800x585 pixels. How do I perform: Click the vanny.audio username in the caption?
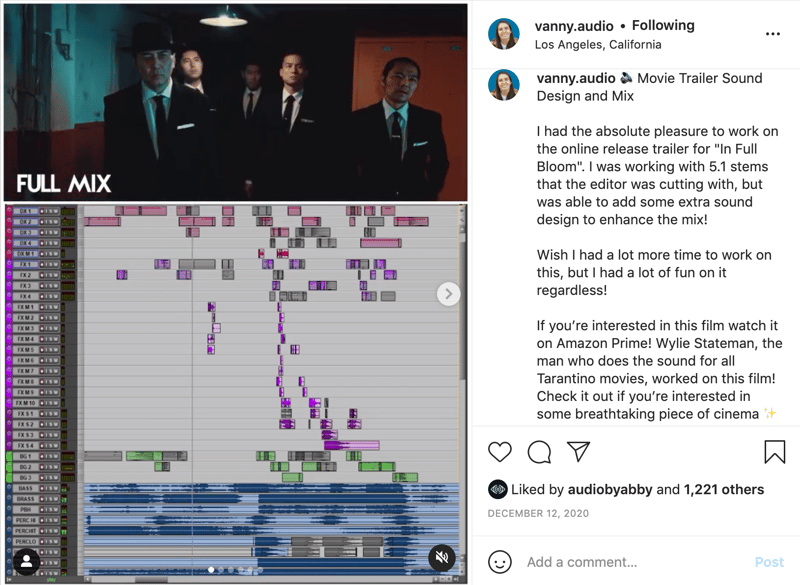point(576,78)
